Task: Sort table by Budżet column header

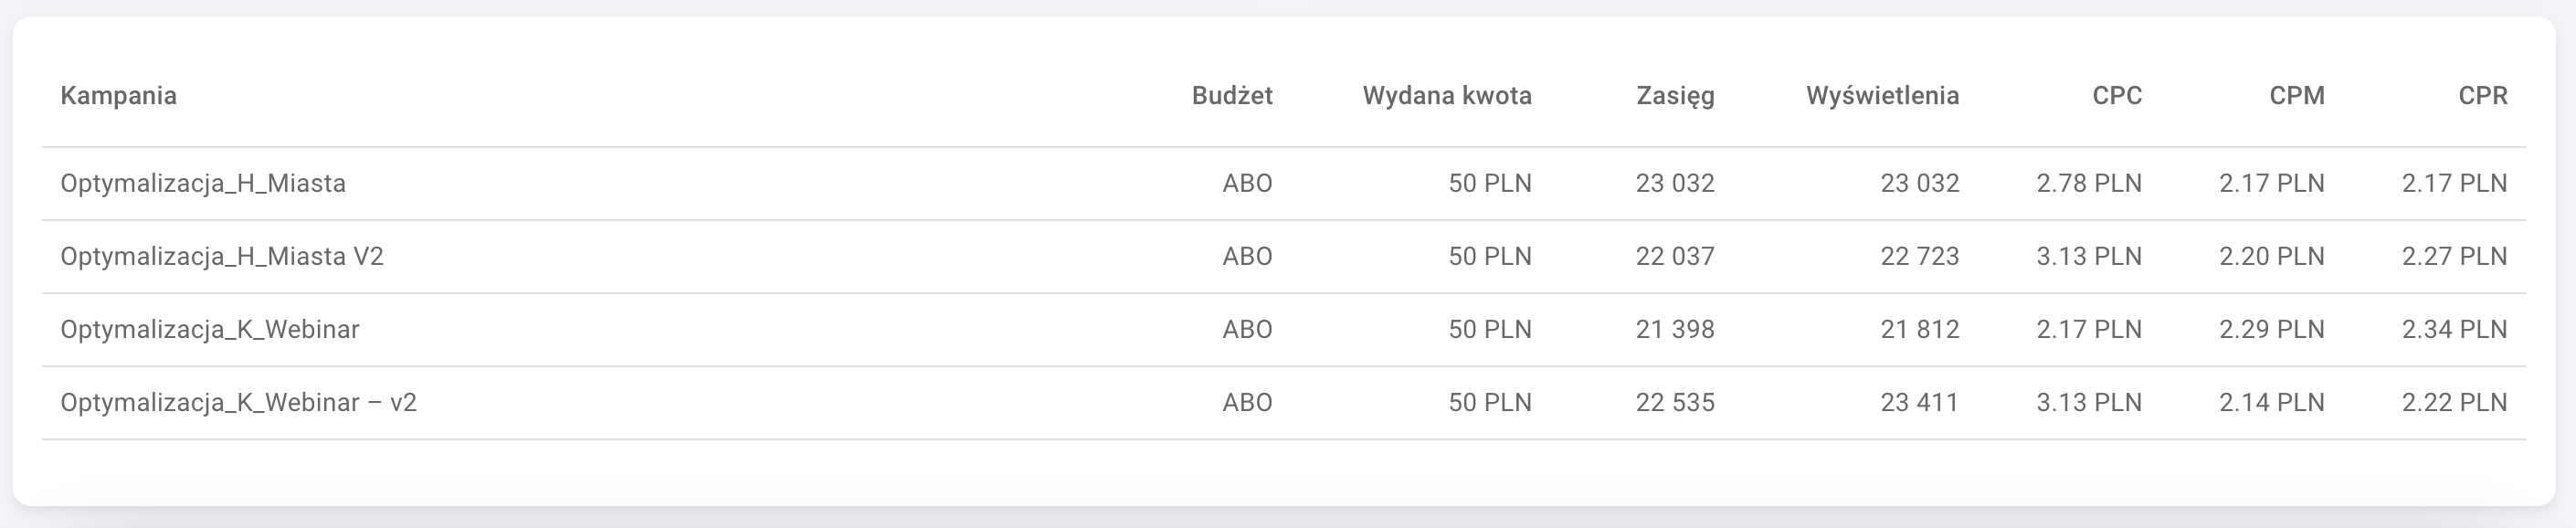Action: pos(1231,96)
